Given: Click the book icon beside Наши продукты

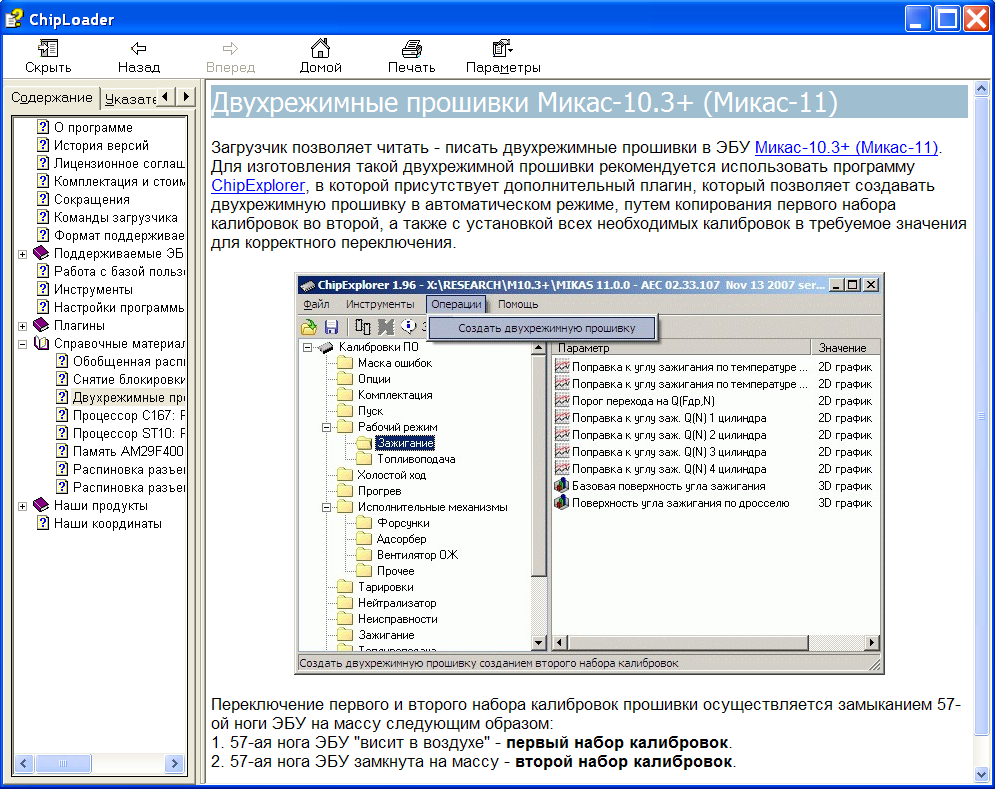Looking at the screenshot, I should click(41, 506).
